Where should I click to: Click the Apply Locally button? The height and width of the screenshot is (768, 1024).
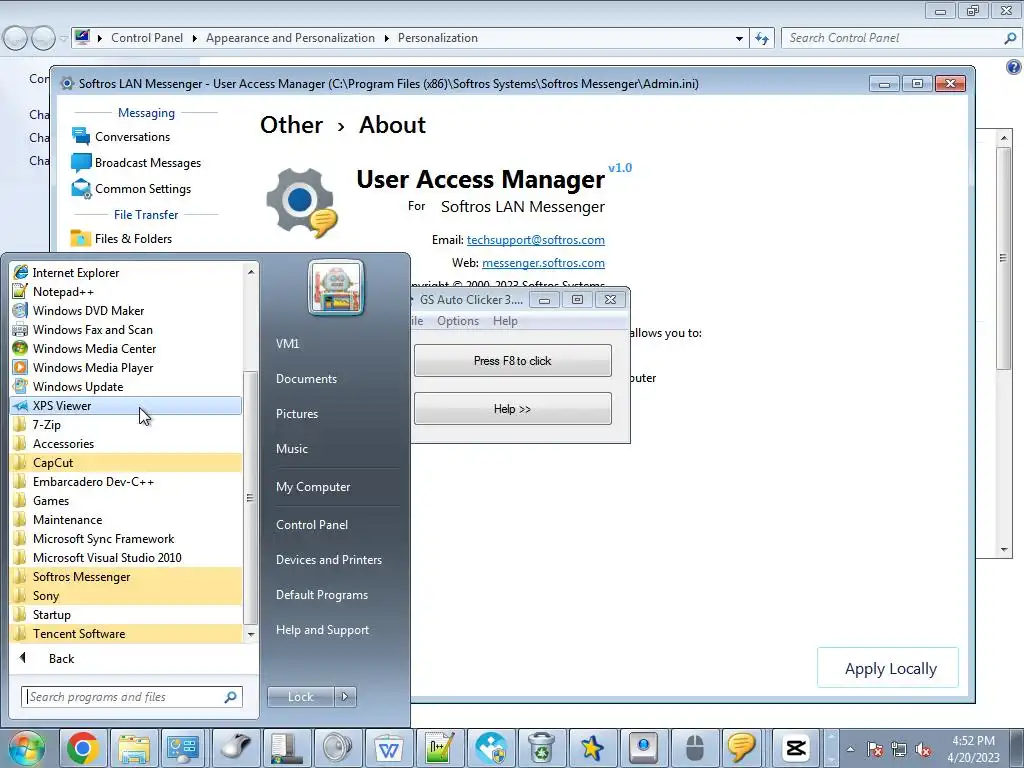(888, 668)
